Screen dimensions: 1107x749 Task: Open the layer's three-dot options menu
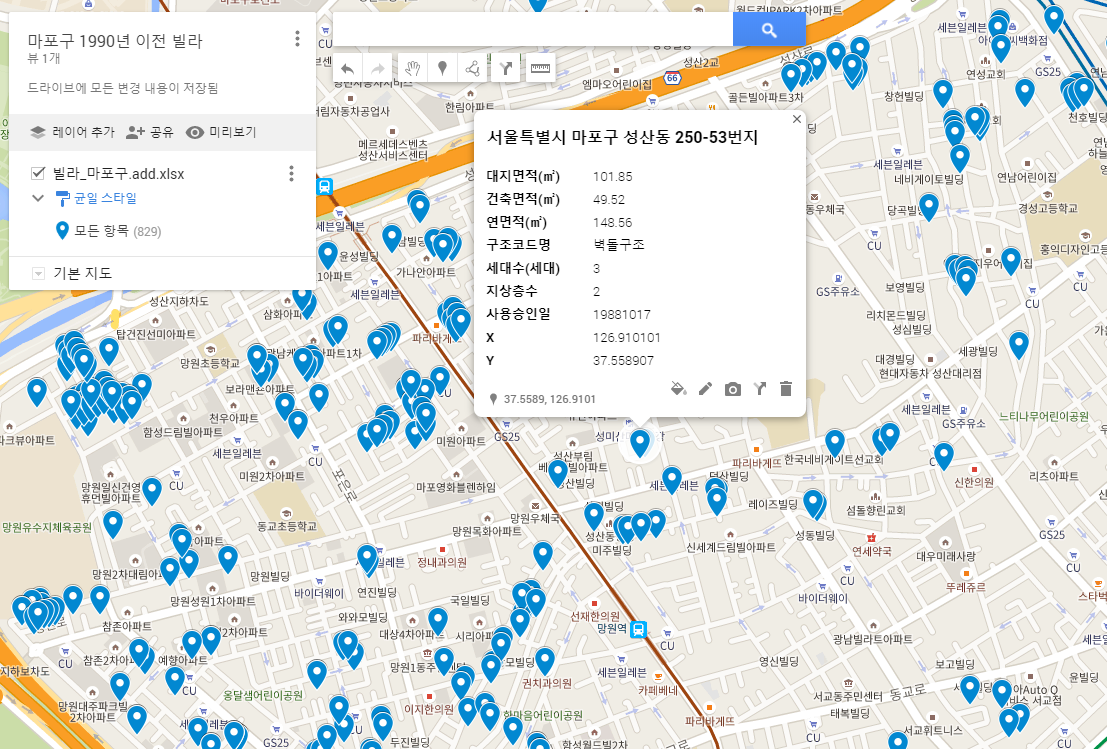coord(290,172)
